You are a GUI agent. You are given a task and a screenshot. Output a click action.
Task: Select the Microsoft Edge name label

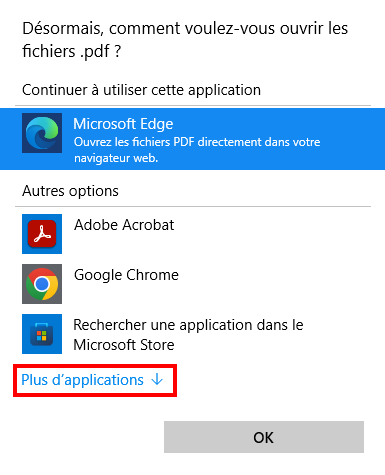pyautogui.click(x=123, y=124)
